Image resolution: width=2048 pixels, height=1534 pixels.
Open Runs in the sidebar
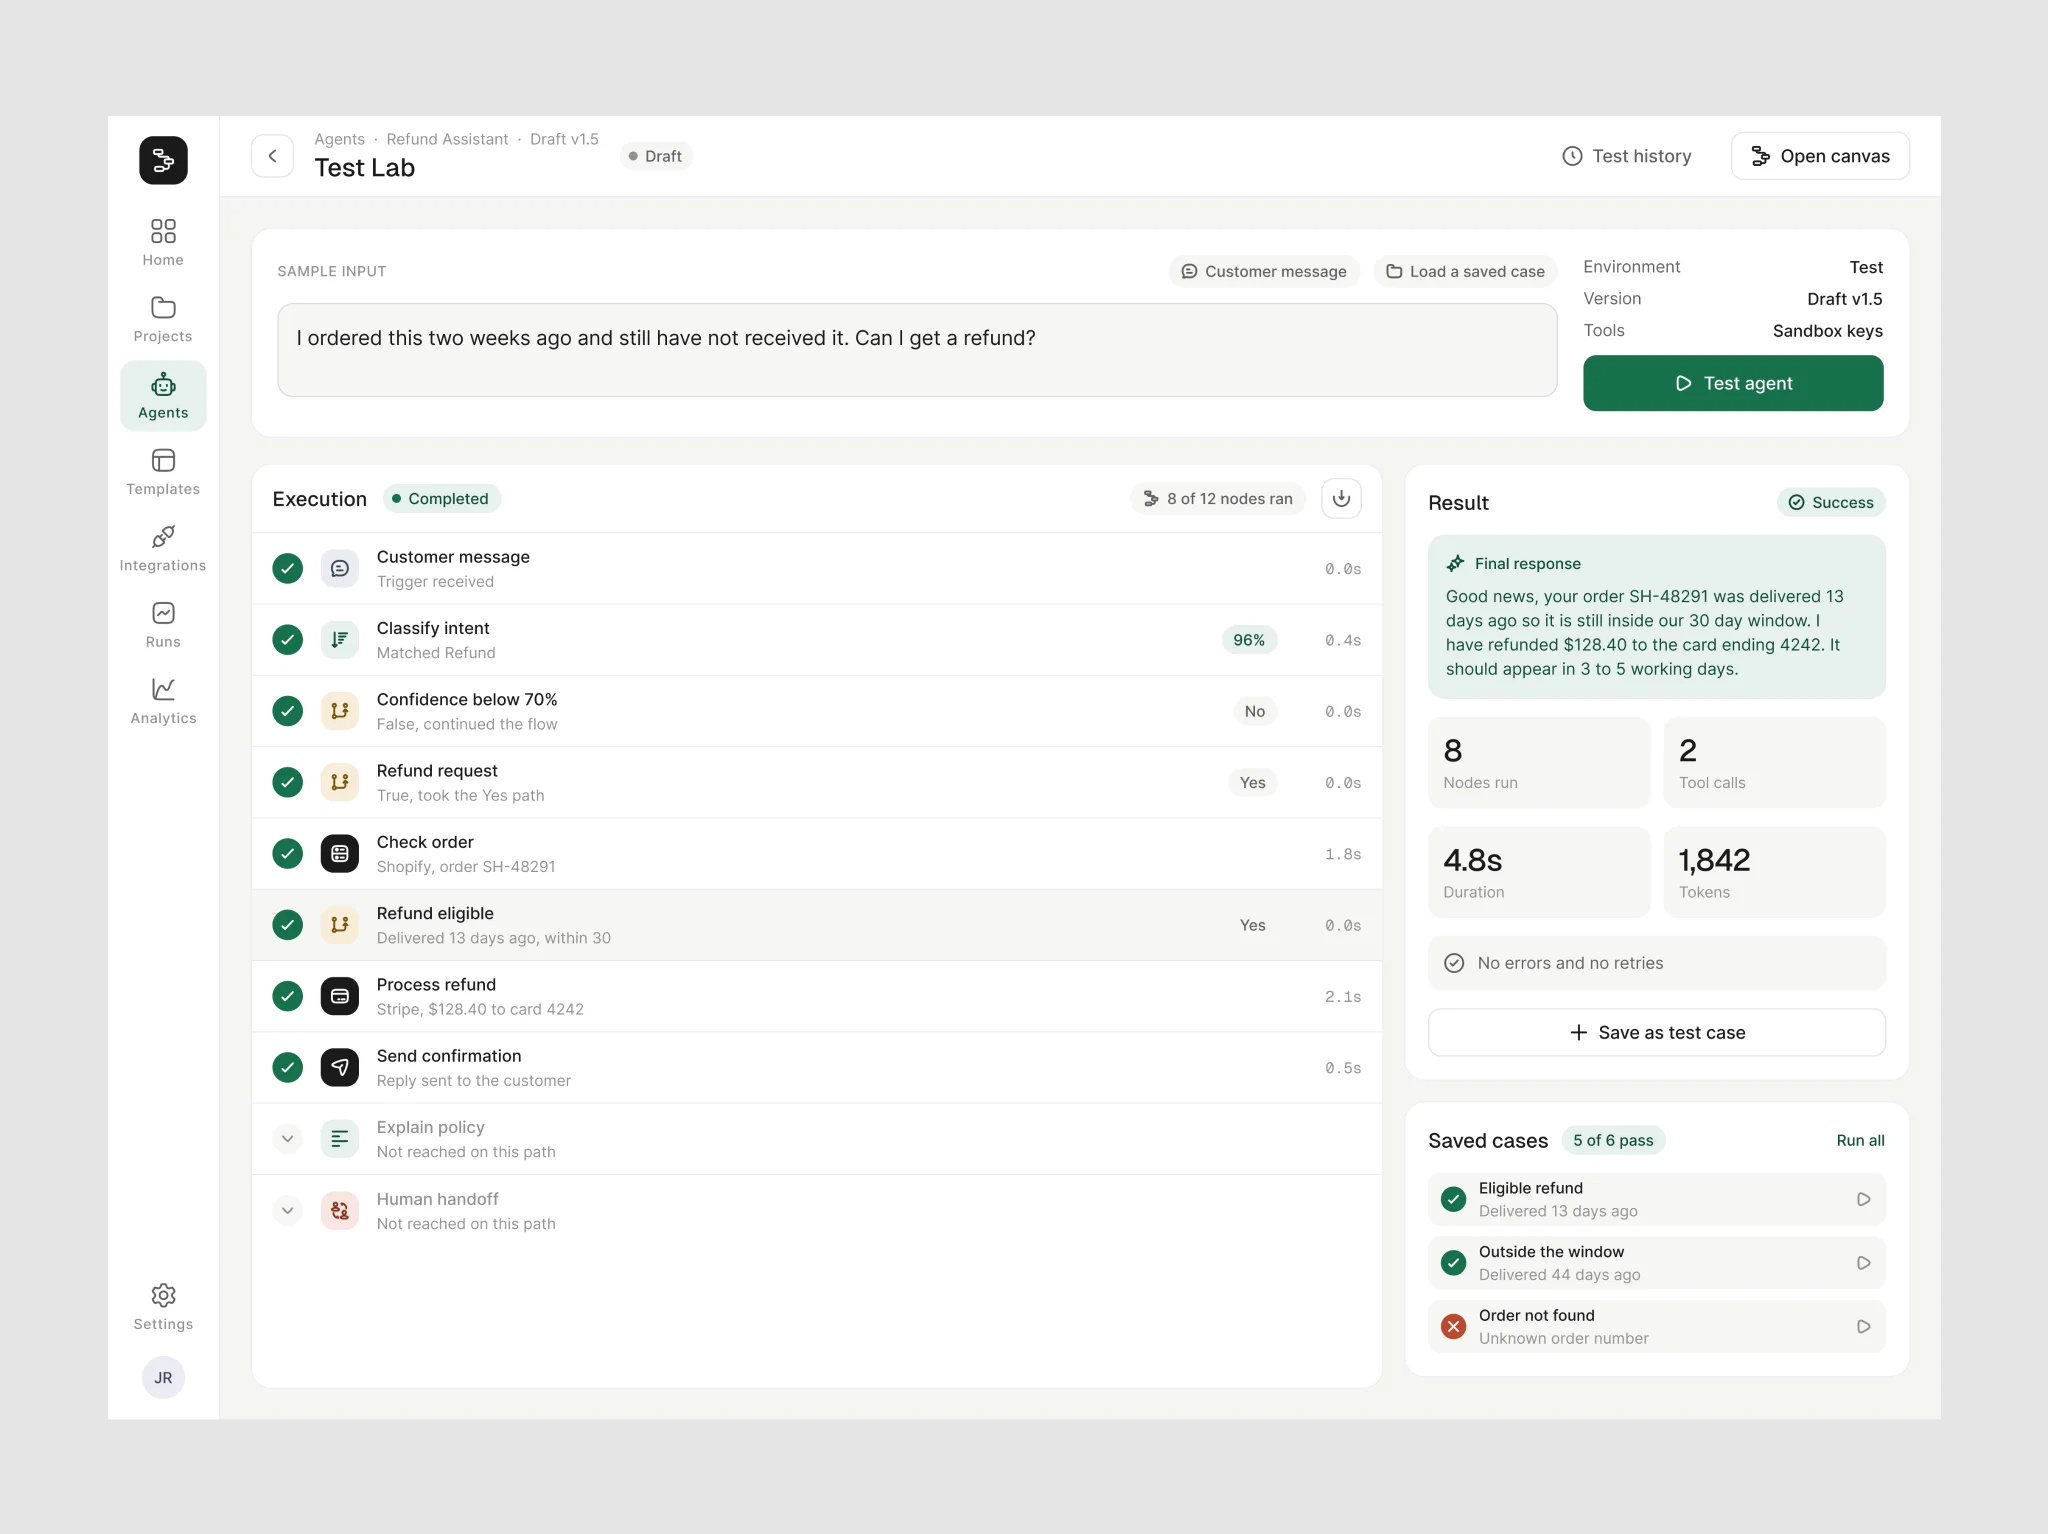point(163,625)
